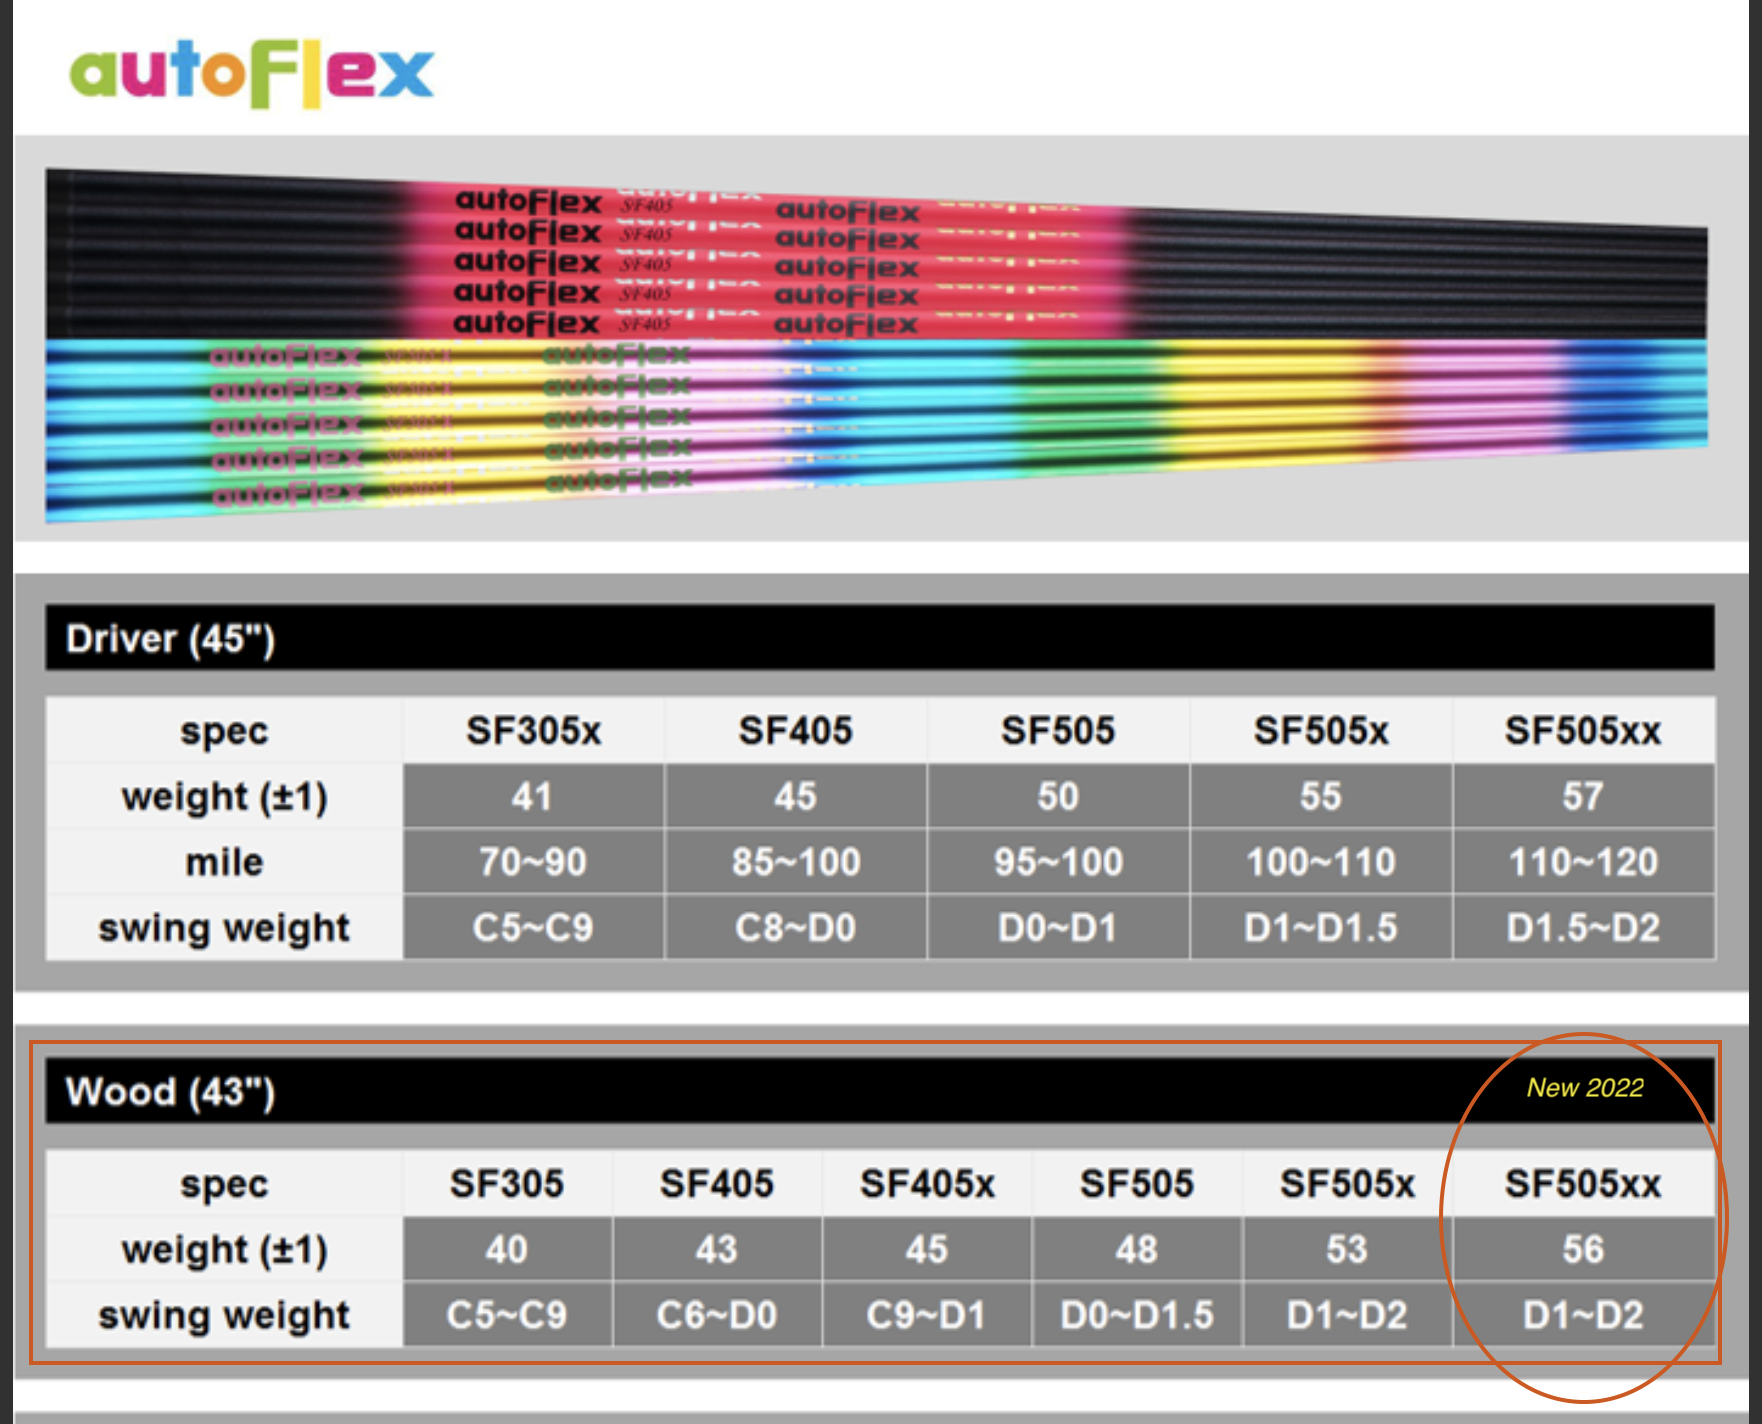1762x1424 pixels.
Task: Click 'weight (±1)' label in Wood table
Action: (224, 1250)
